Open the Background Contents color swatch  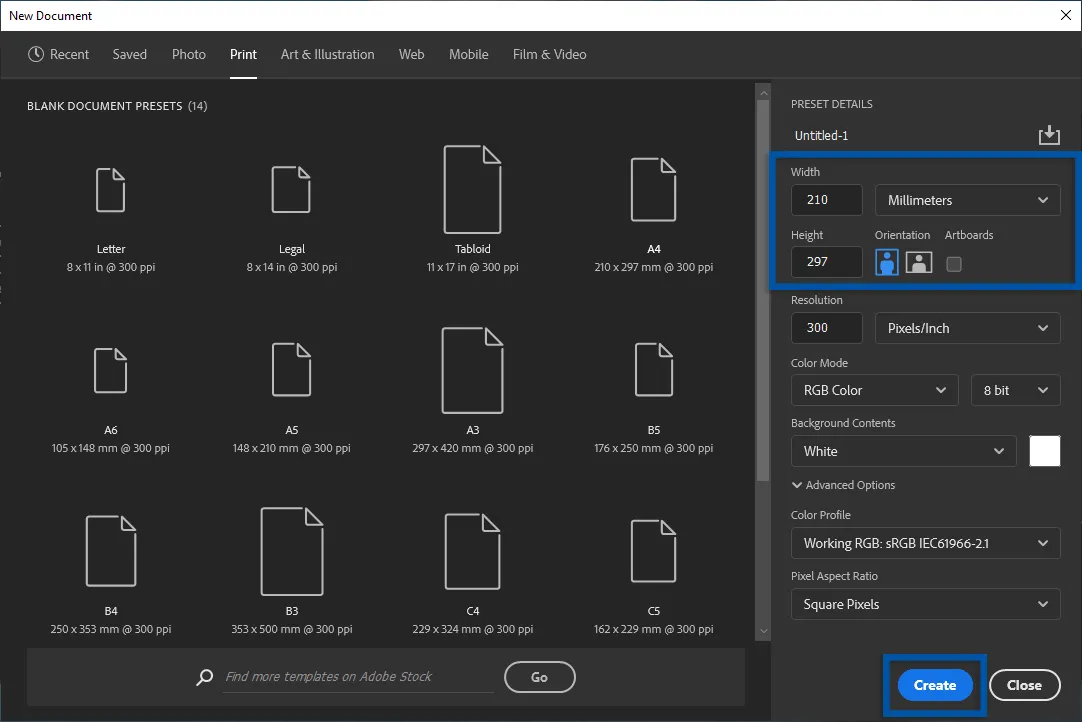(1044, 451)
